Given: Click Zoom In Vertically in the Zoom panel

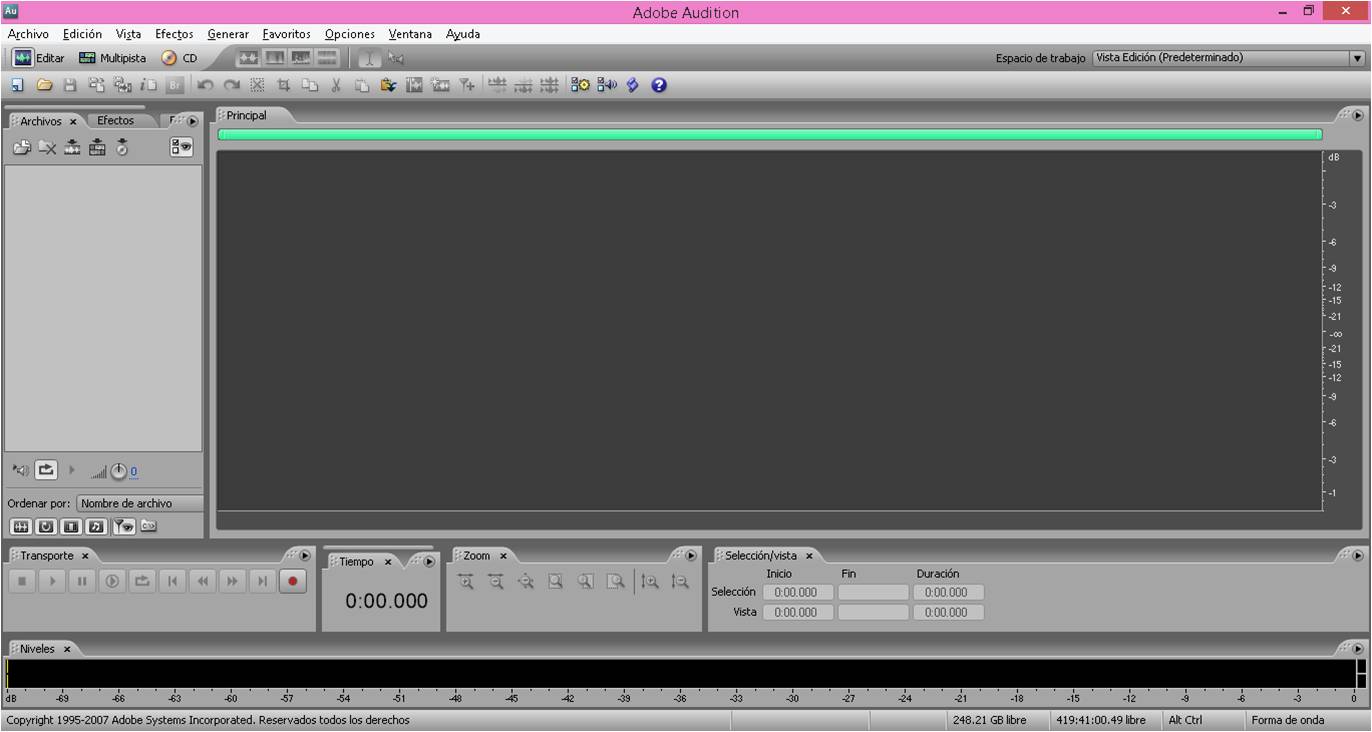Looking at the screenshot, I should [650, 581].
